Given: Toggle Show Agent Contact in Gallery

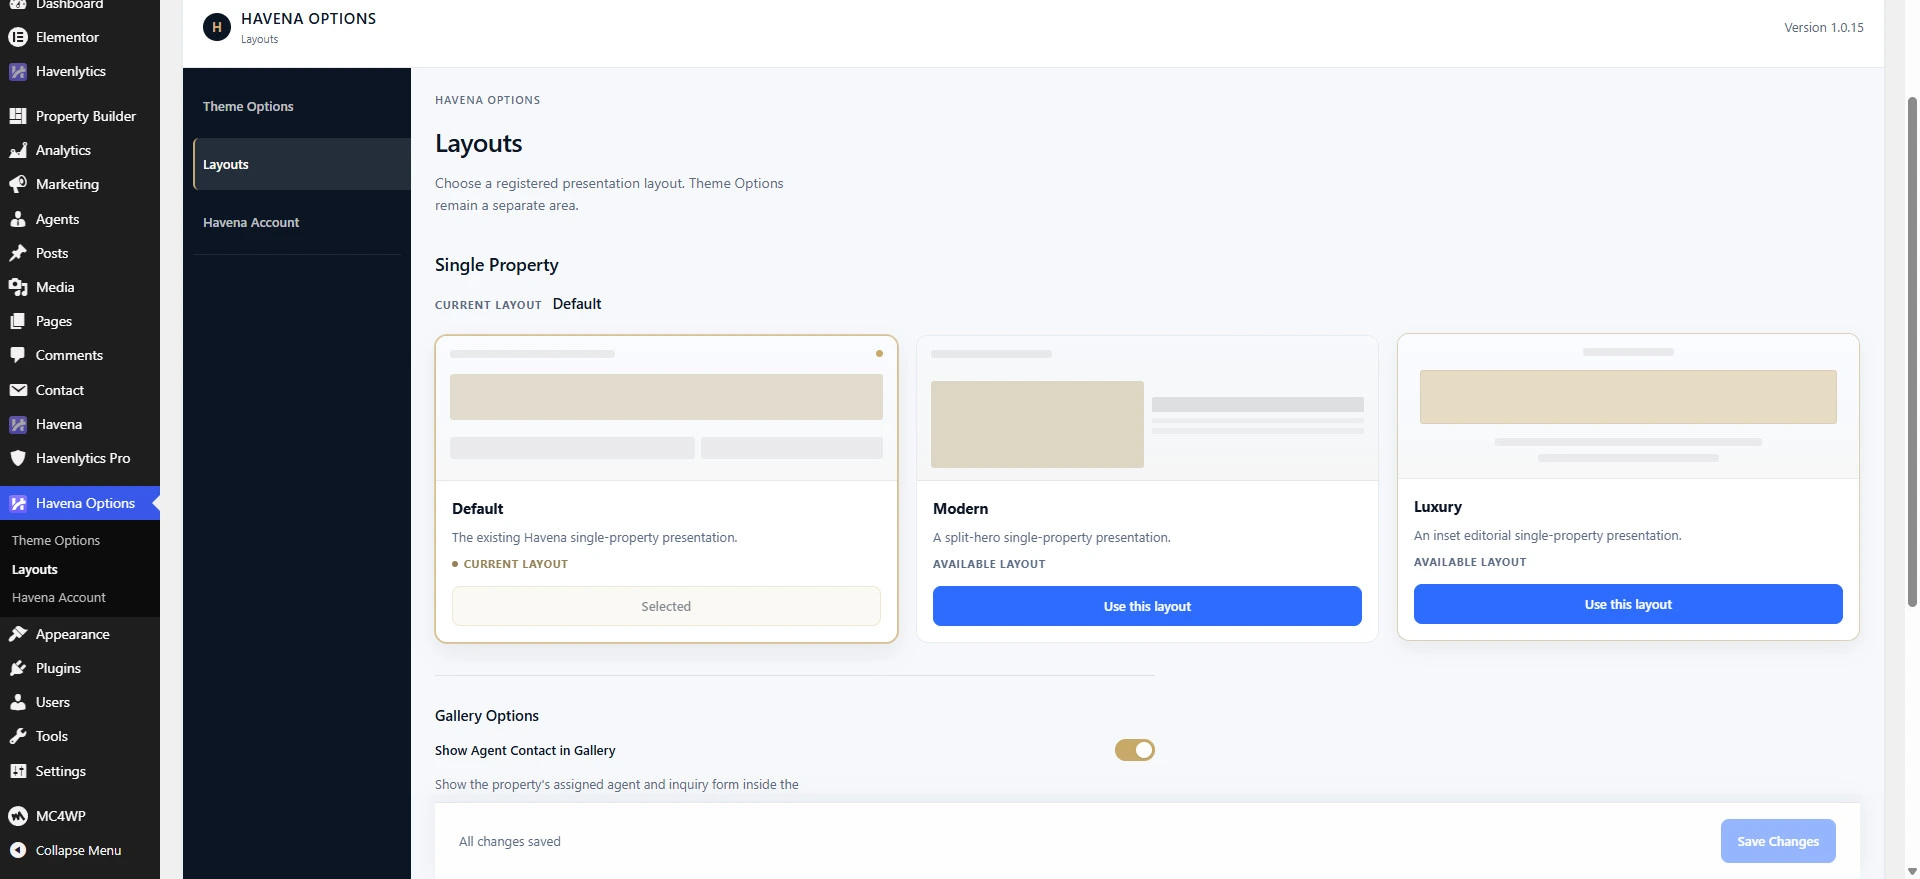Looking at the screenshot, I should point(1135,750).
